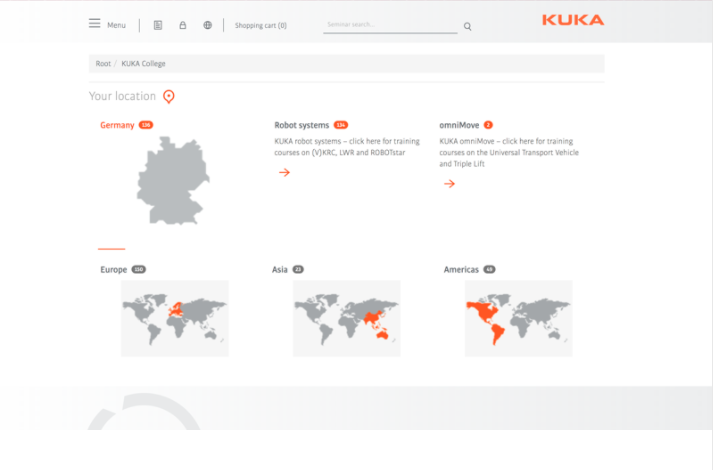
Task: Click the arrow under Robot systems
Action: (x=285, y=172)
